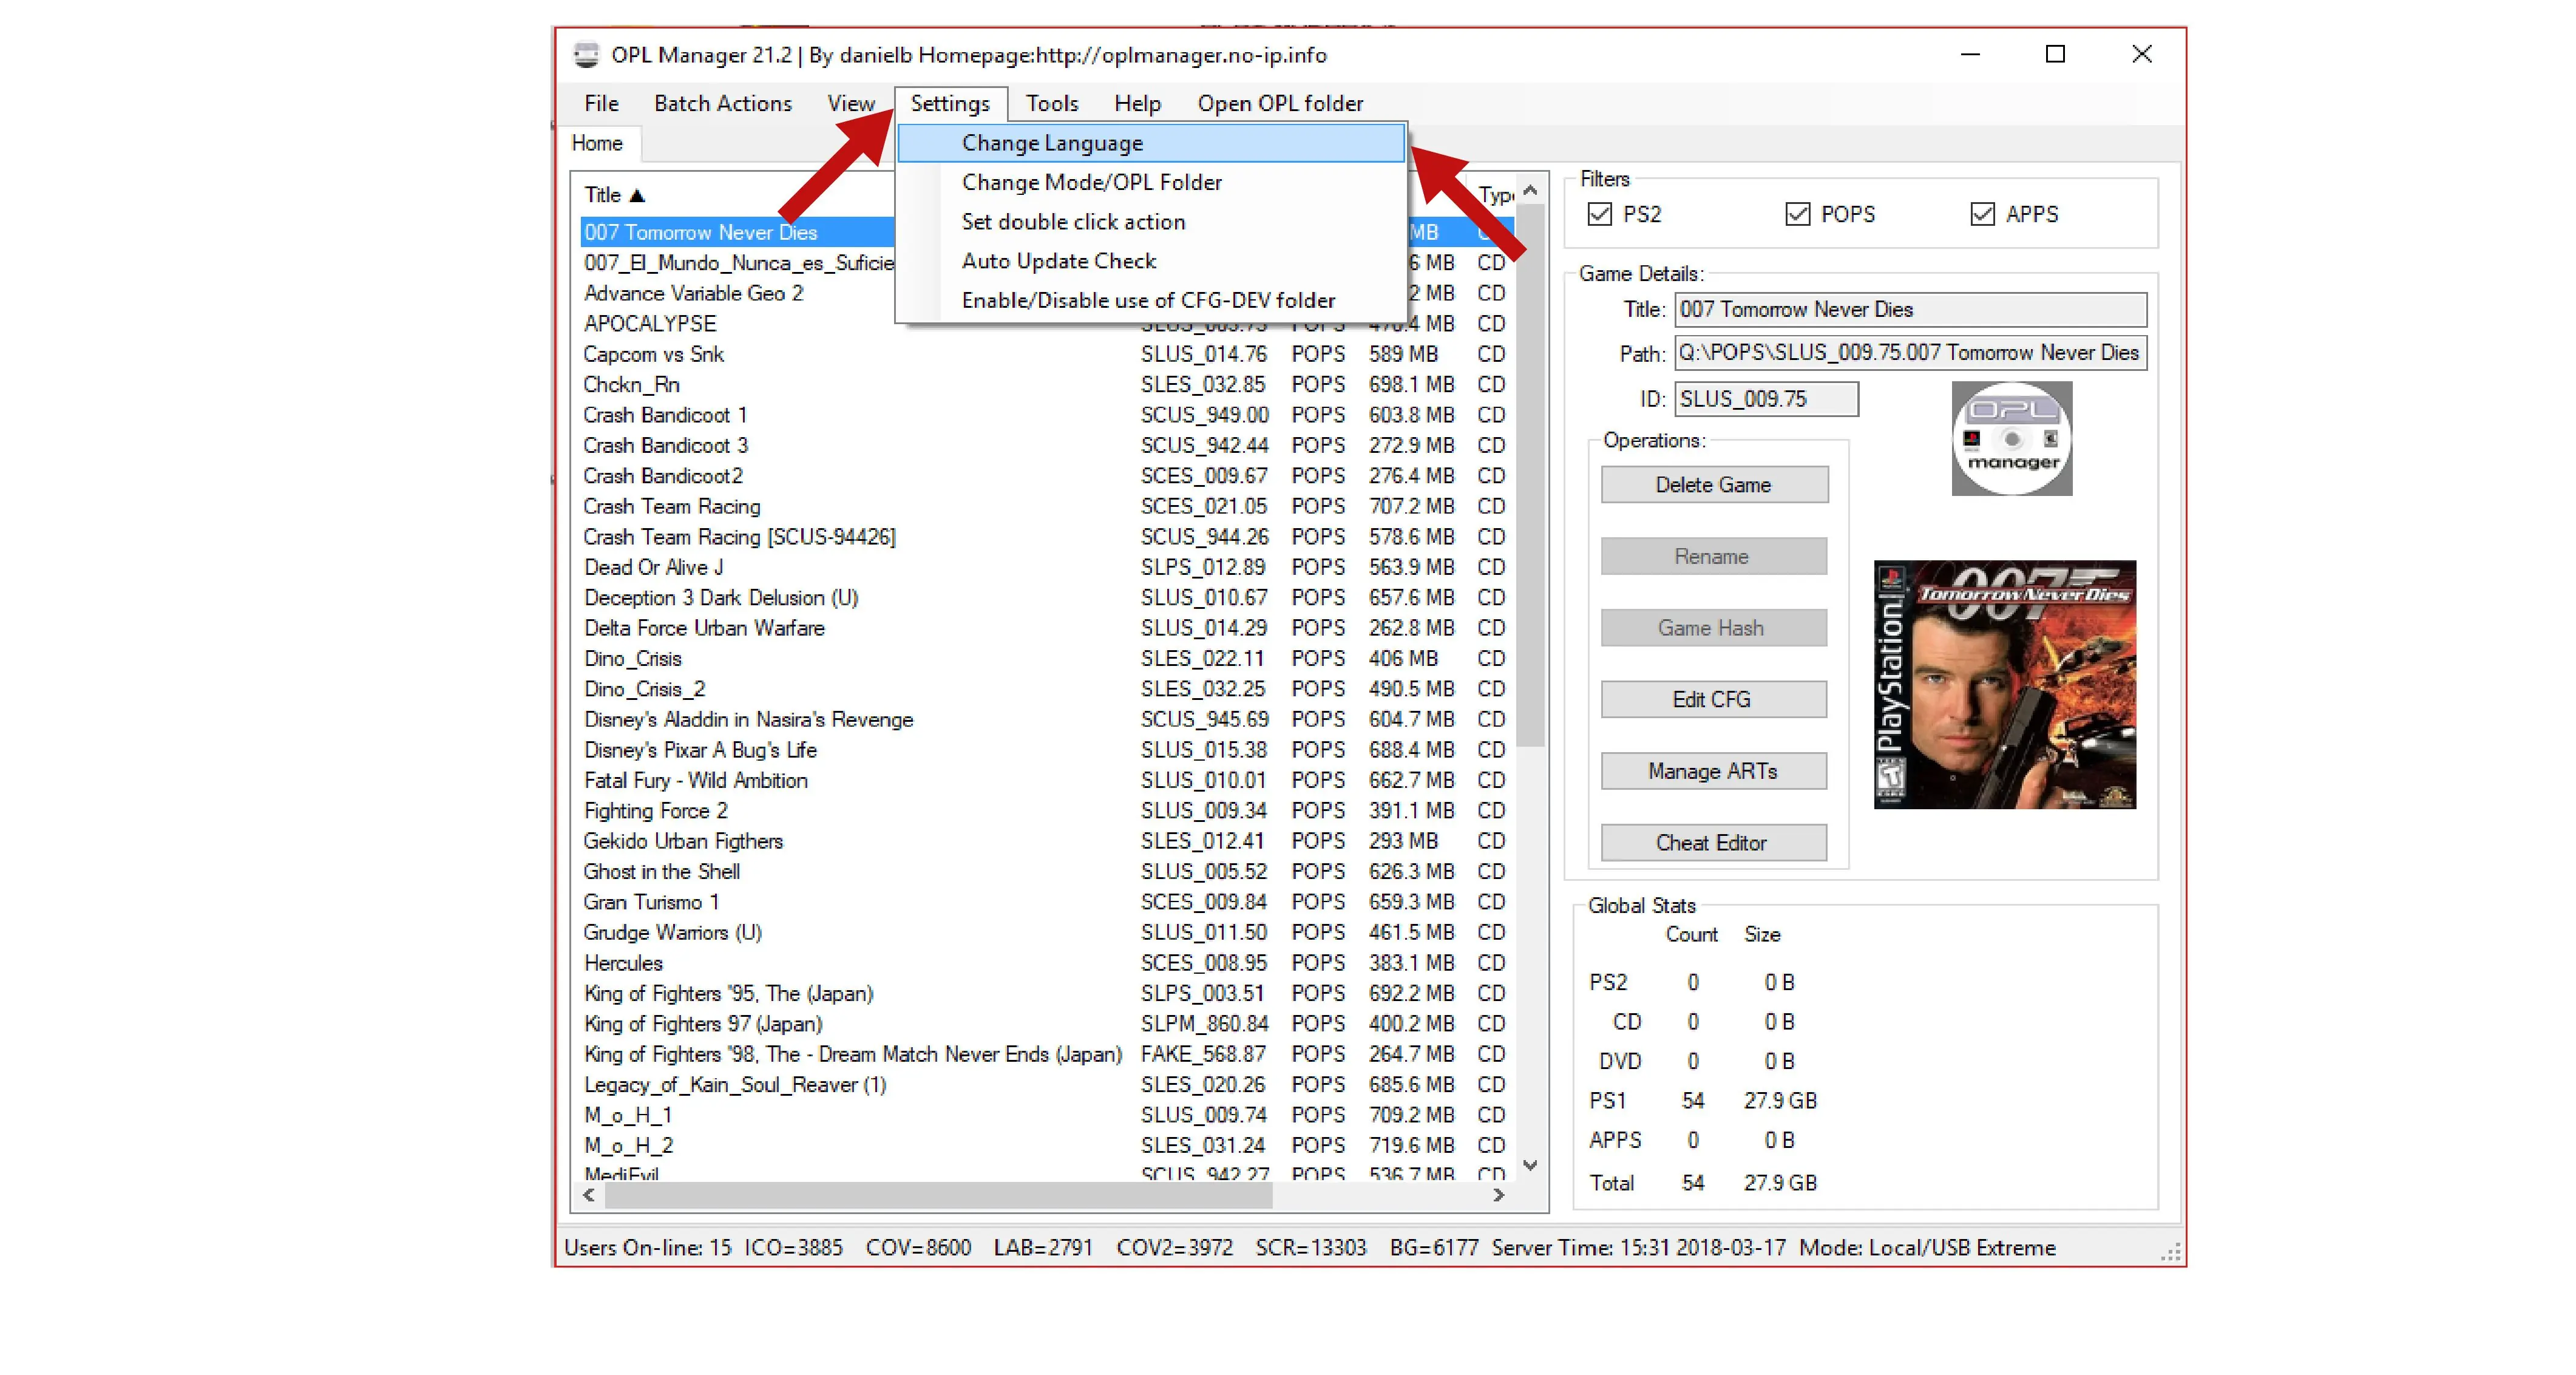This screenshot has width=2576, height=1375.
Task: Click the OPL Manager title bar icon
Action: point(586,54)
